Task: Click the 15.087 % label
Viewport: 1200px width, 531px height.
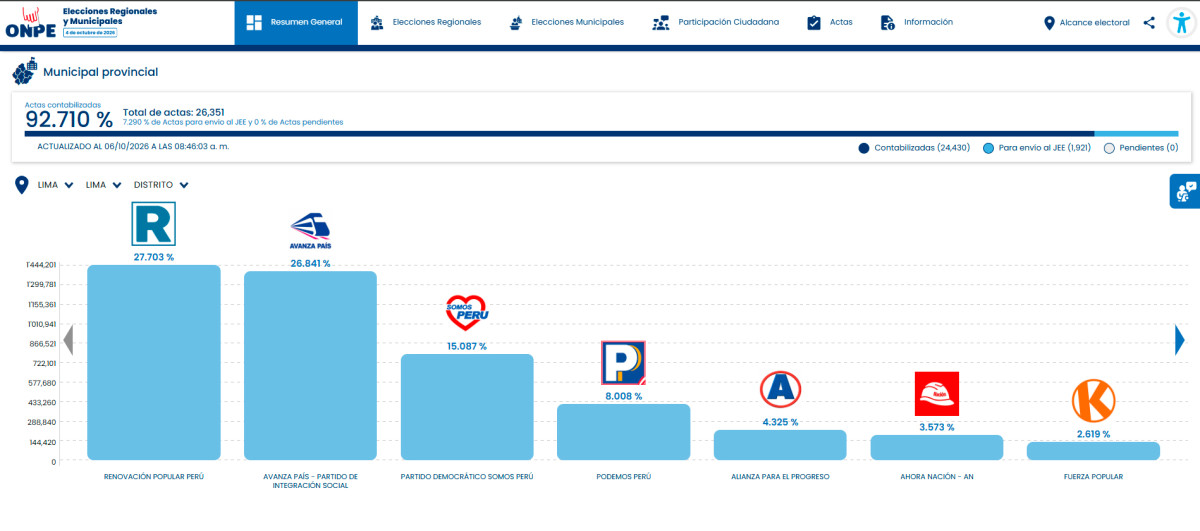Action: pyautogui.click(x=467, y=346)
